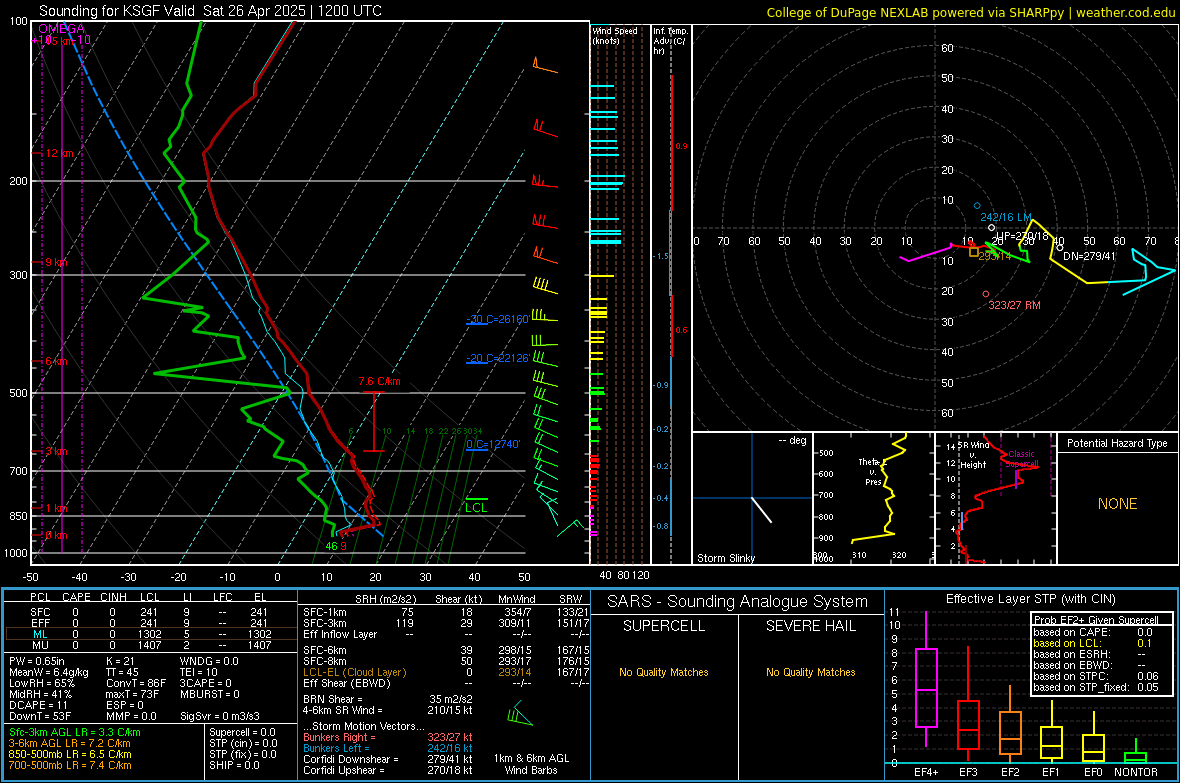This screenshot has width=1180, height=783.
Task: Click the '9 km' height marker
Action: (x=56, y=262)
